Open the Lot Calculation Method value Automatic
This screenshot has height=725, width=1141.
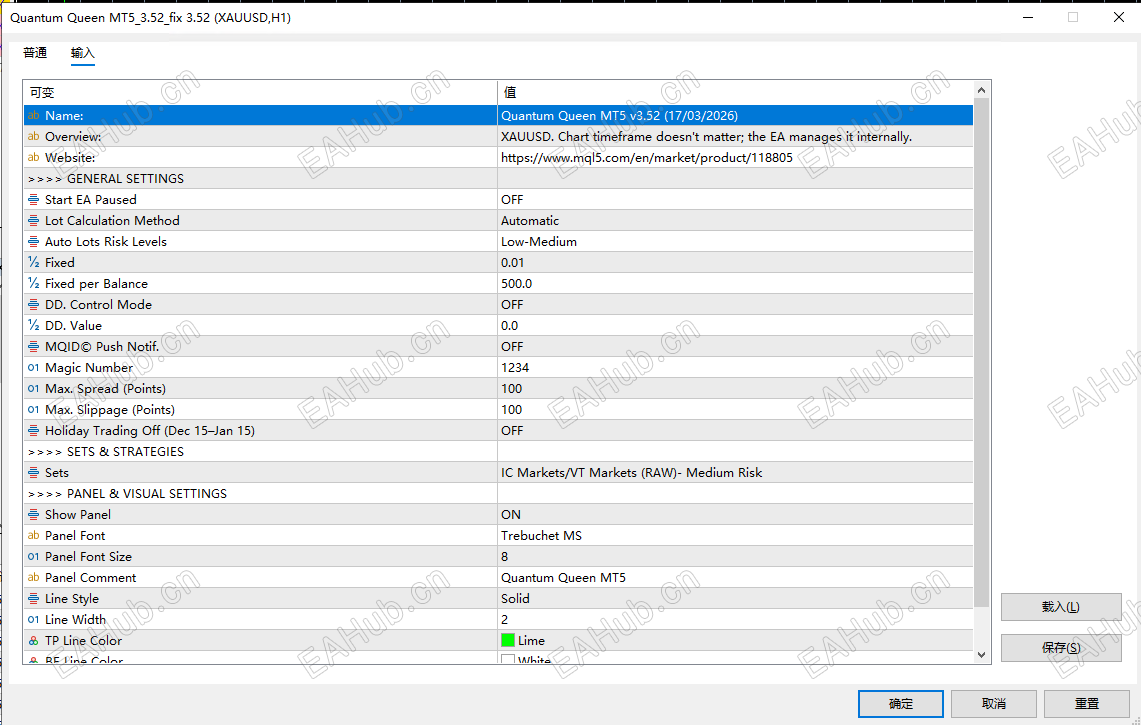735,221
